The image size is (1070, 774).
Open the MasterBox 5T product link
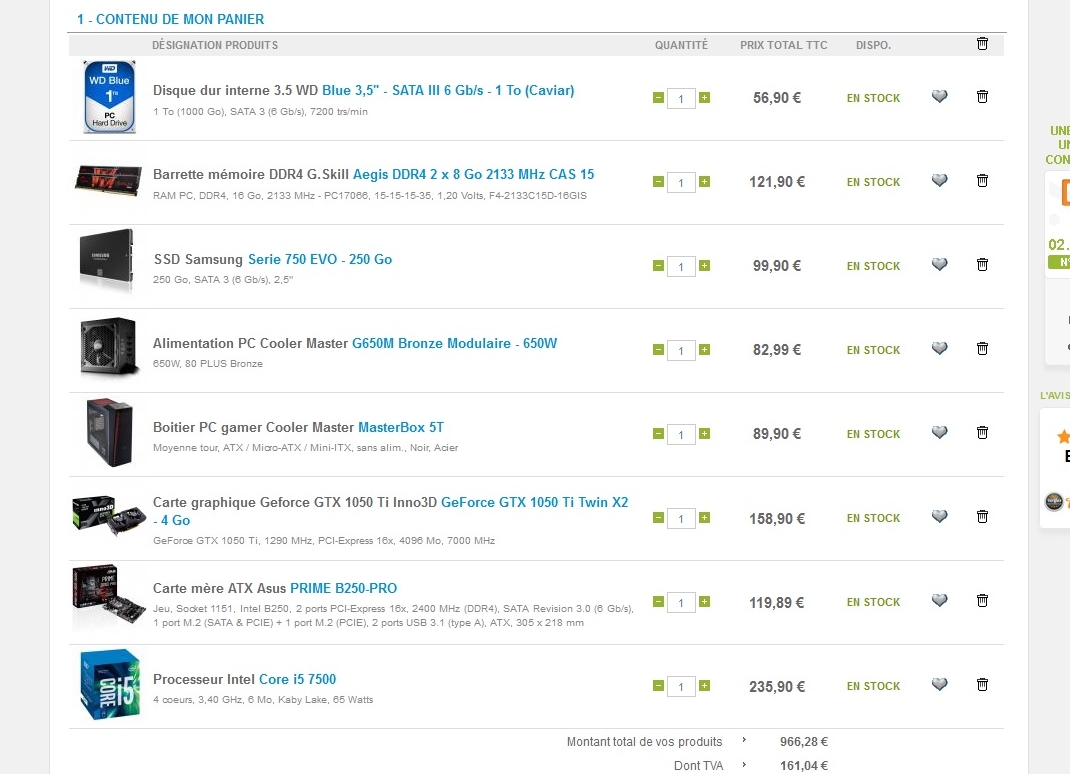(x=401, y=427)
